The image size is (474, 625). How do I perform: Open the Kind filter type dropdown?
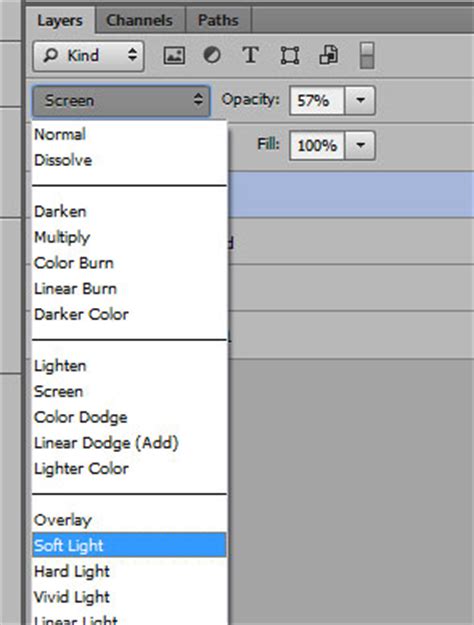click(x=89, y=56)
